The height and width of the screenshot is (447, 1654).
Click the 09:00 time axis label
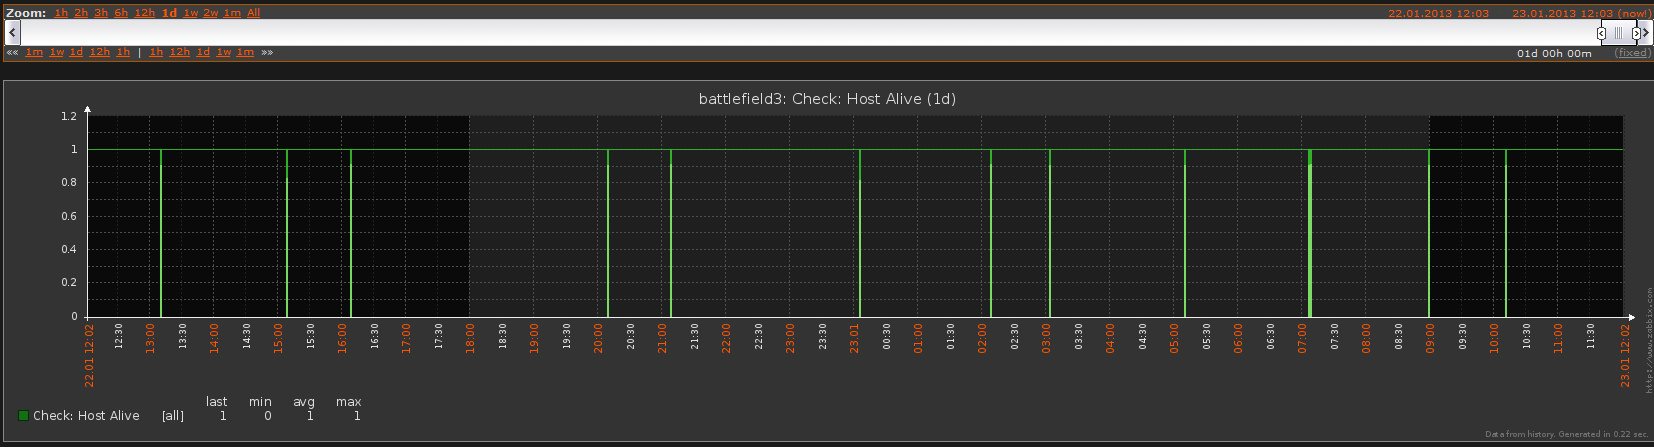[x=1430, y=337]
